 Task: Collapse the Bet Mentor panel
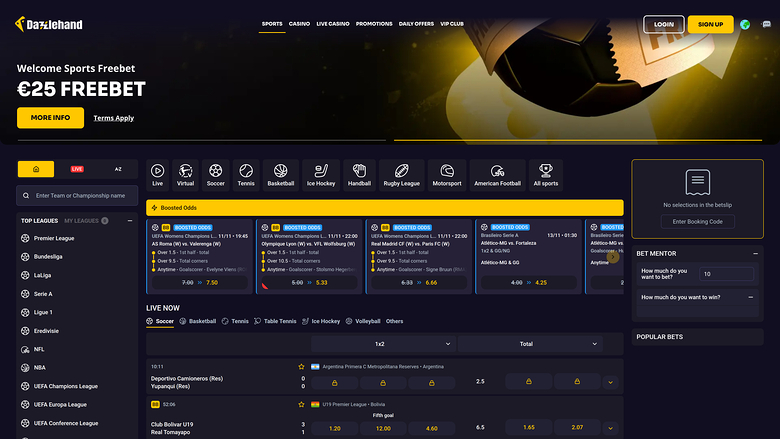(x=755, y=254)
